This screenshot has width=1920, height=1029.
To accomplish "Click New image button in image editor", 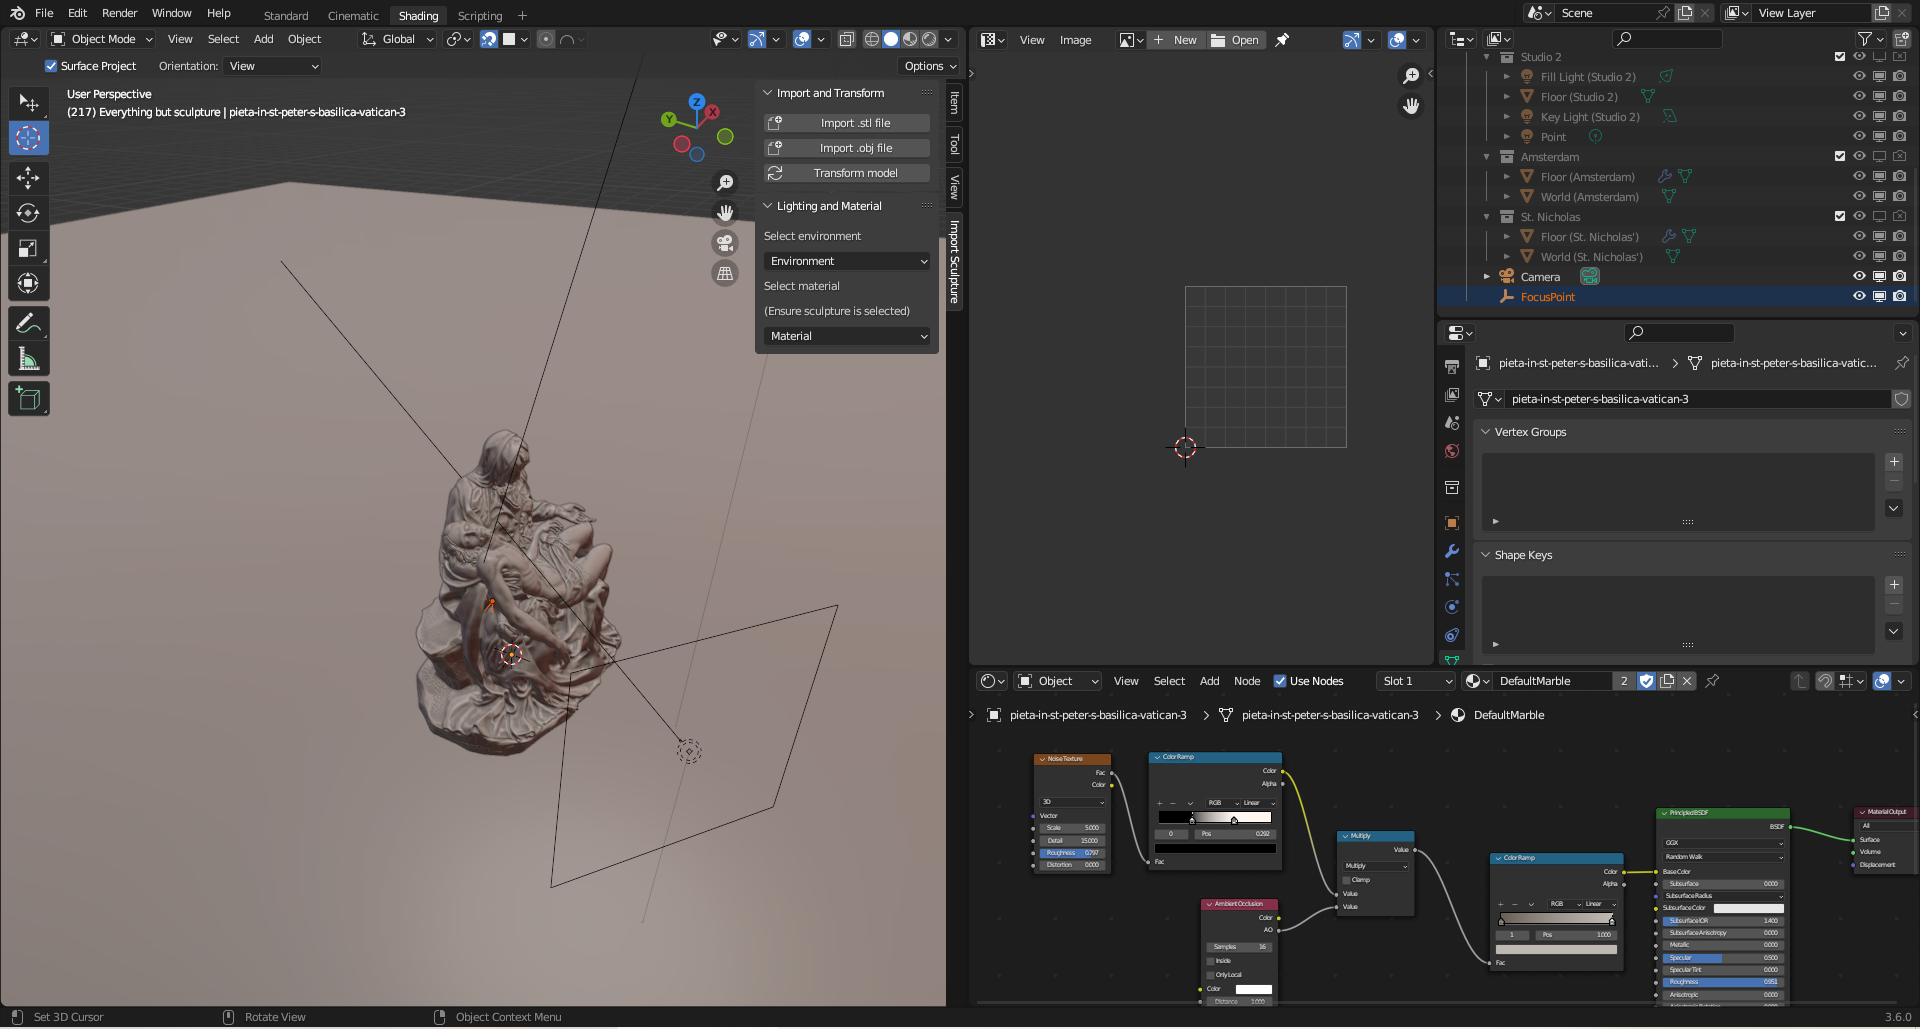I will point(1176,40).
